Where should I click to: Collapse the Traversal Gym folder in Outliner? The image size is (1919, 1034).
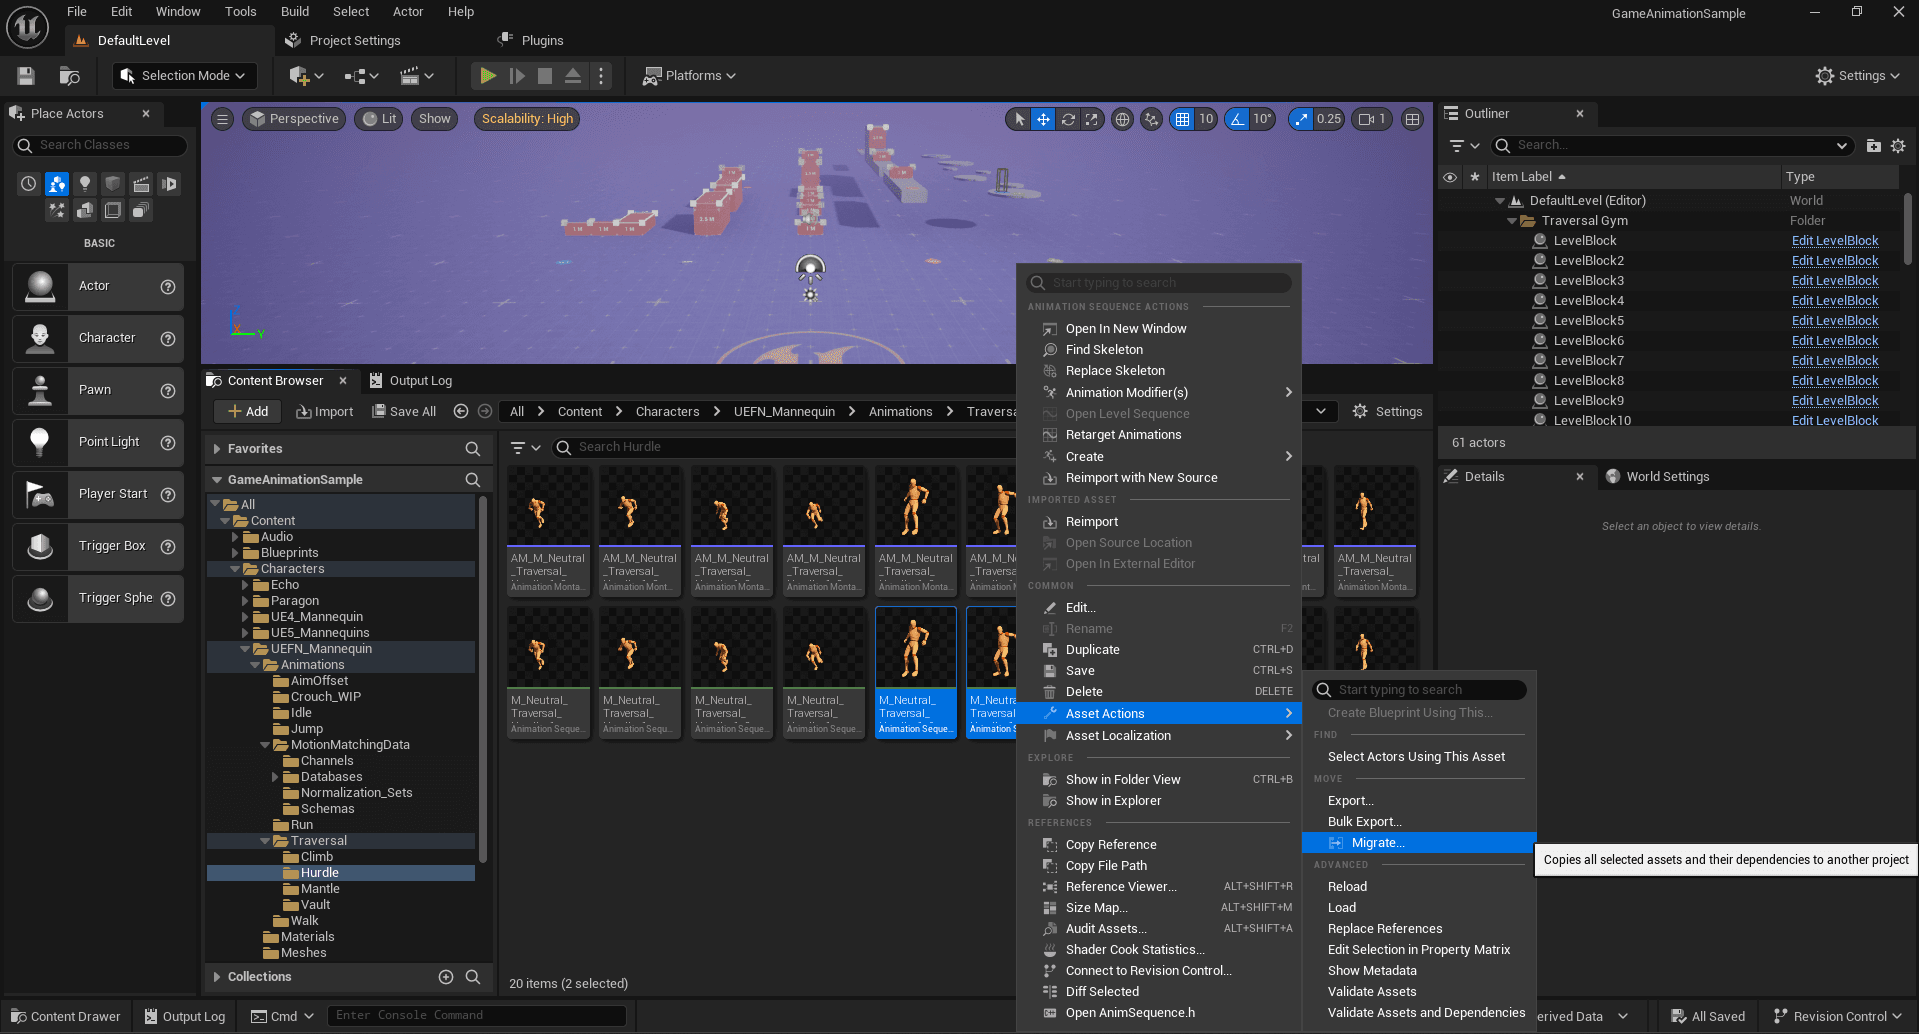pos(1512,221)
